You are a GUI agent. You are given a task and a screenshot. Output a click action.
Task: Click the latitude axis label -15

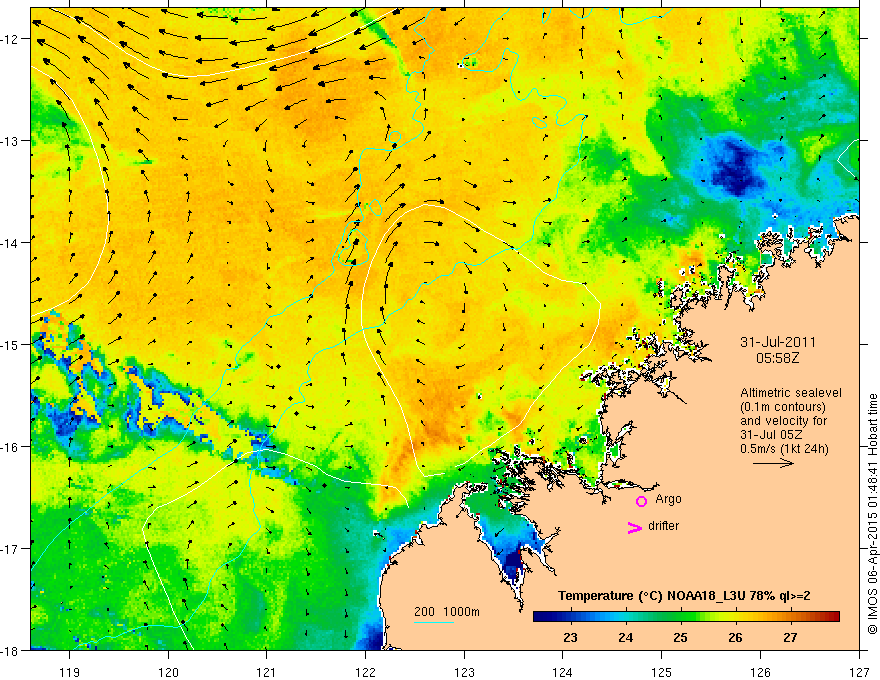tap(10, 344)
